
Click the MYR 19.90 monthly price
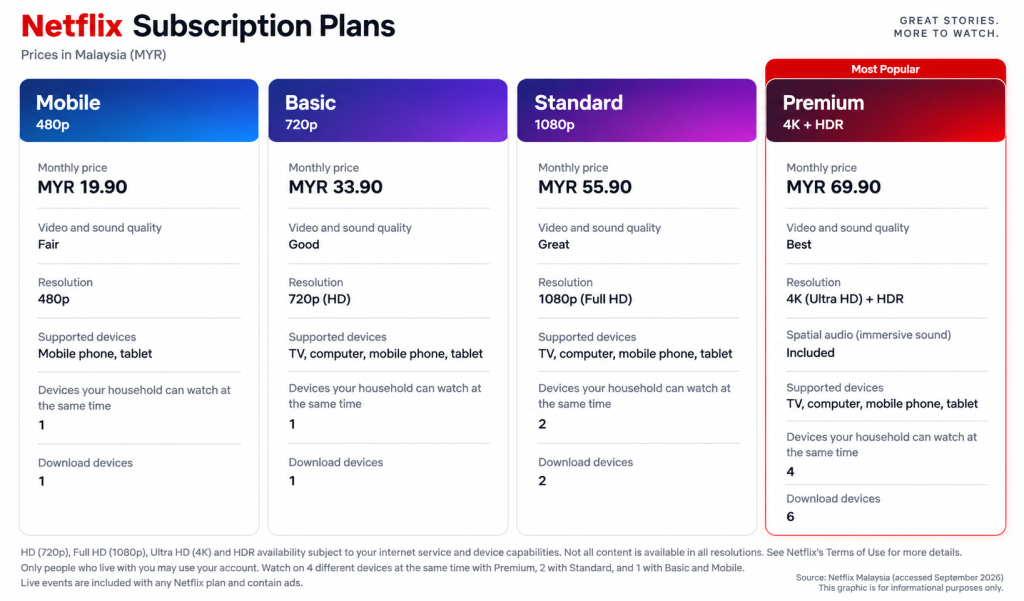82,187
